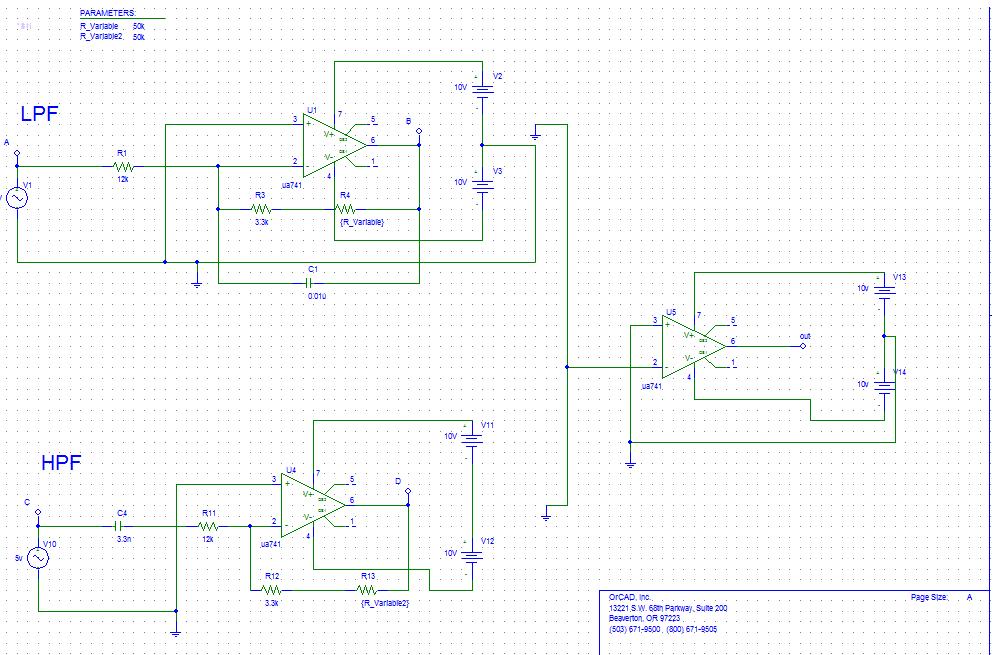Select port marker D
Image resolution: width=996 pixels, height=655 pixels.
(x=408, y=491)
